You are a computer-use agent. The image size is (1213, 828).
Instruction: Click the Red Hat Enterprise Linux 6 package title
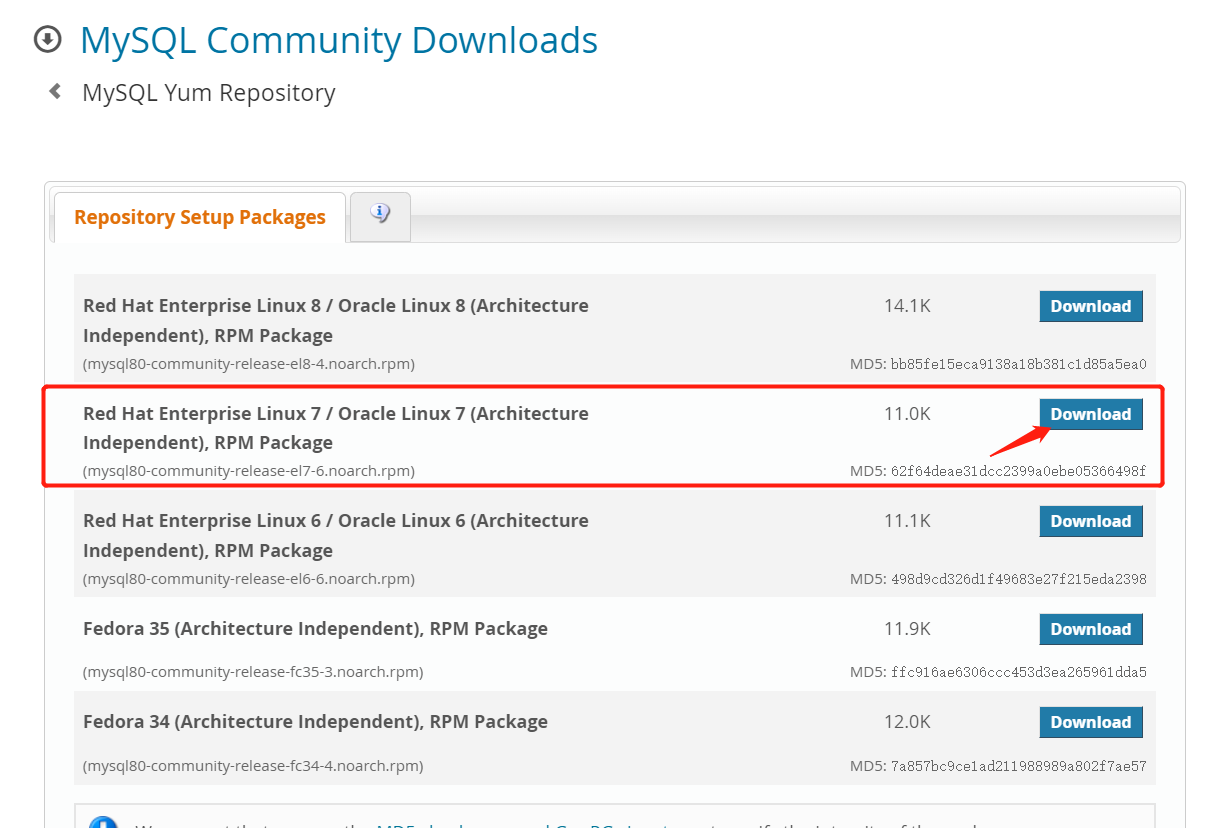coord(336,535)
